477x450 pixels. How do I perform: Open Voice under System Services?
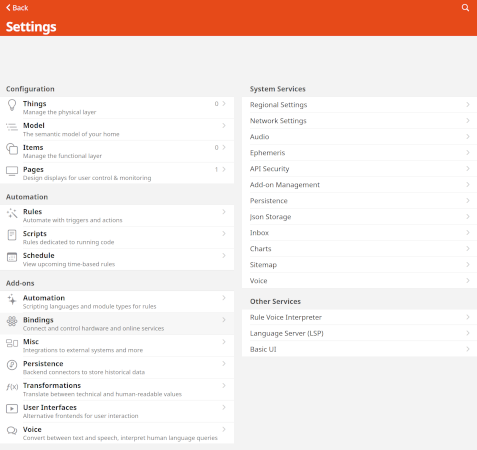[x=359, y=281]
